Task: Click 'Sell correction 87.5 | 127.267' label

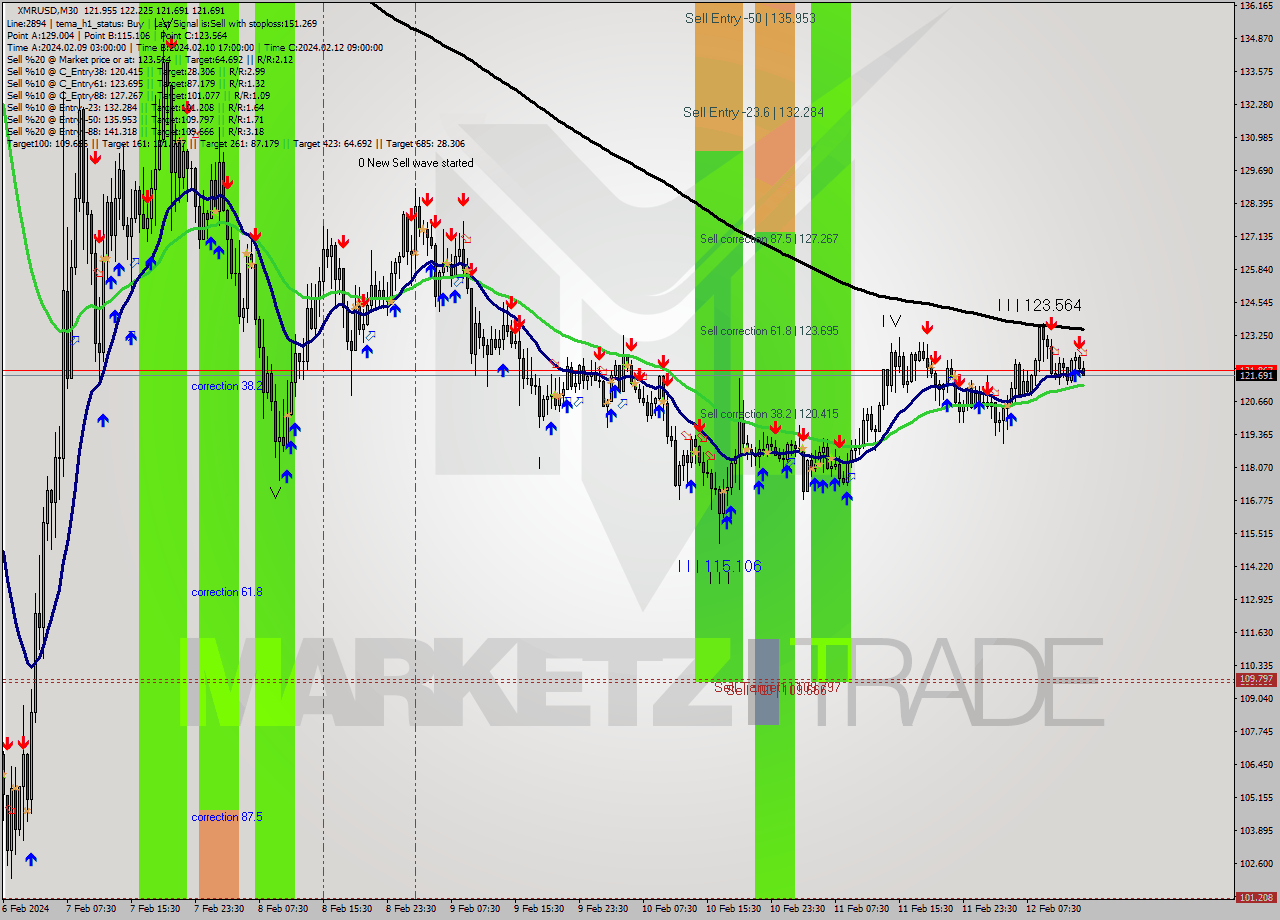Action: [x=769, y=239]
